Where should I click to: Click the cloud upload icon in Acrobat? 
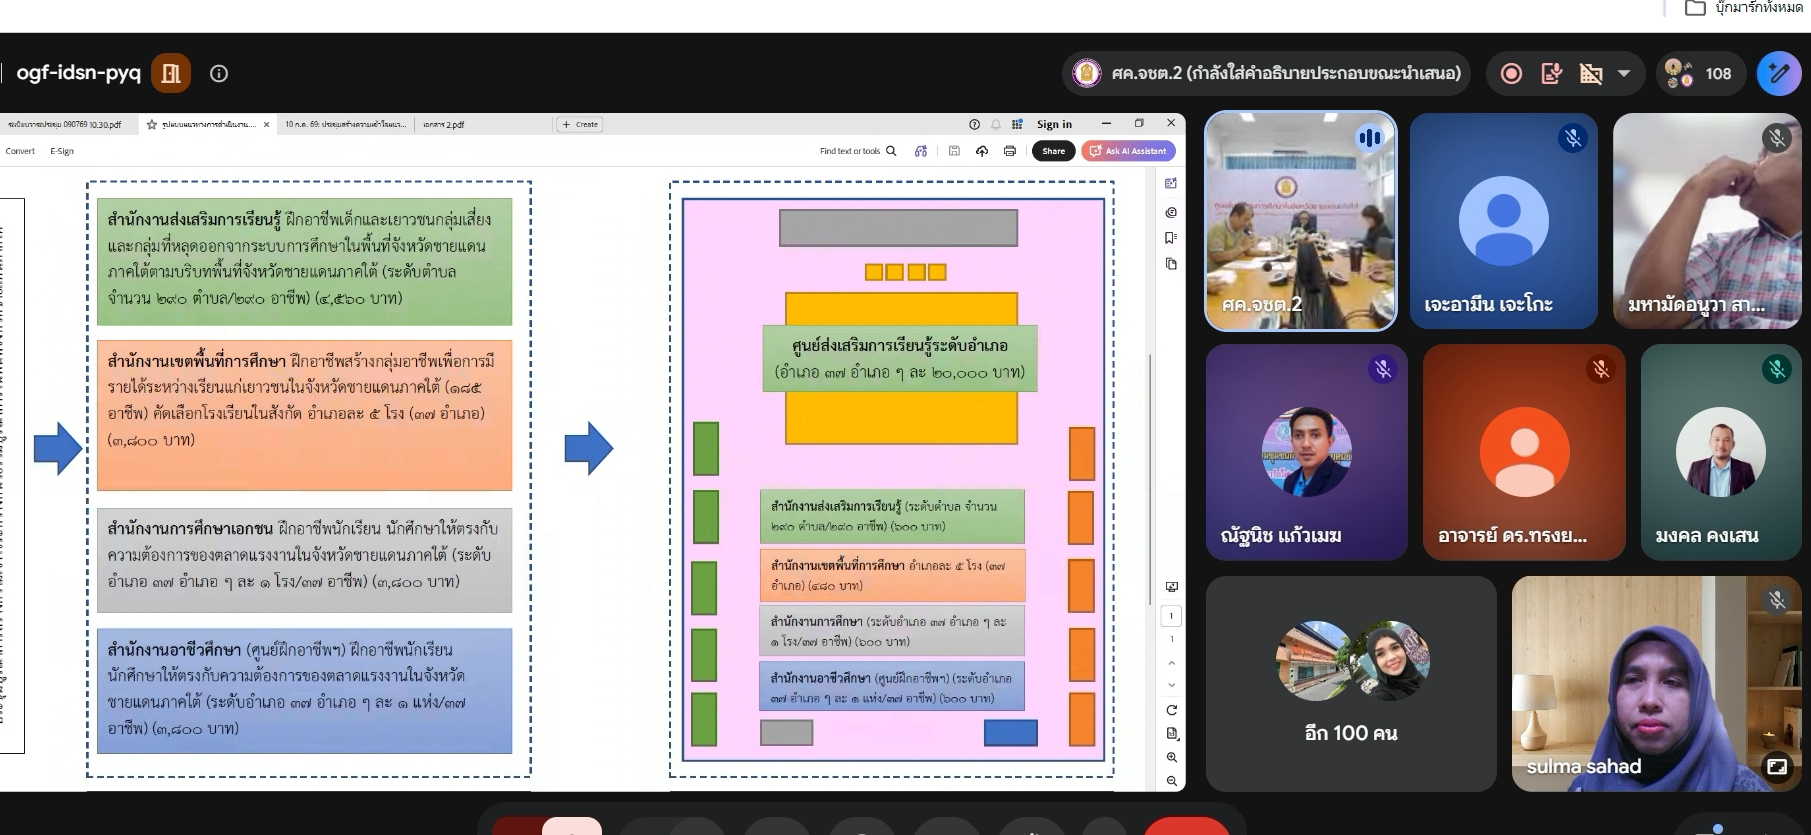982,151
